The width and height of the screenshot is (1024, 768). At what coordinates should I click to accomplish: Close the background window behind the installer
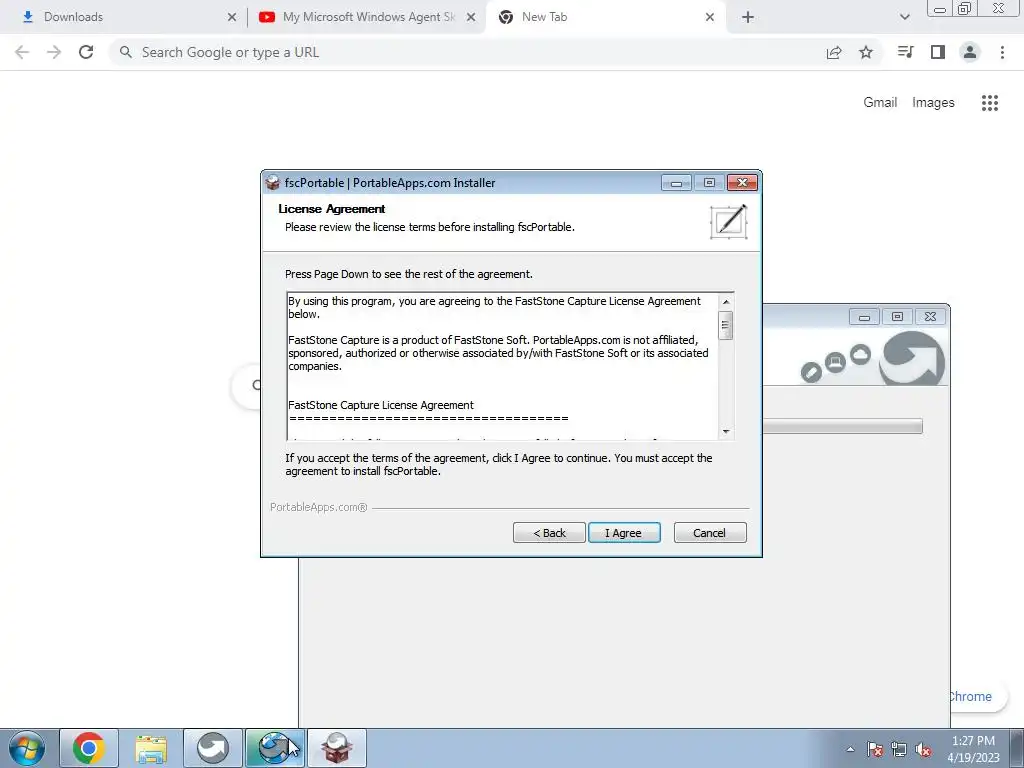point(931,317)
